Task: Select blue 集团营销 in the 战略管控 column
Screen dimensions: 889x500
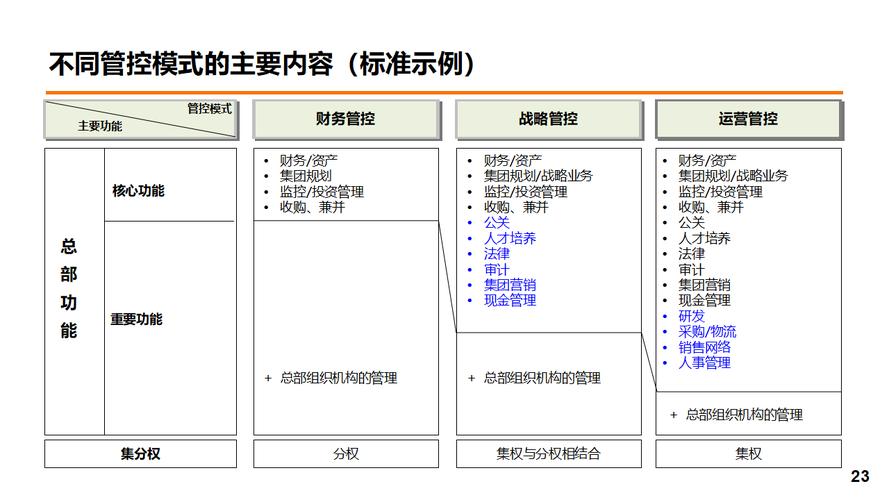Action: click(x=510, y=285)
